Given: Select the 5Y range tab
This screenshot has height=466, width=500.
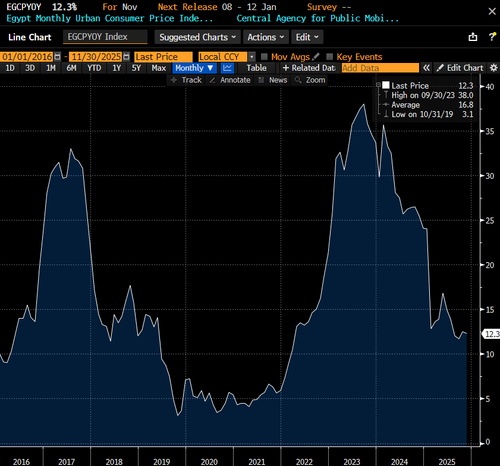Looking at the screenshot, I should [136, 68].
